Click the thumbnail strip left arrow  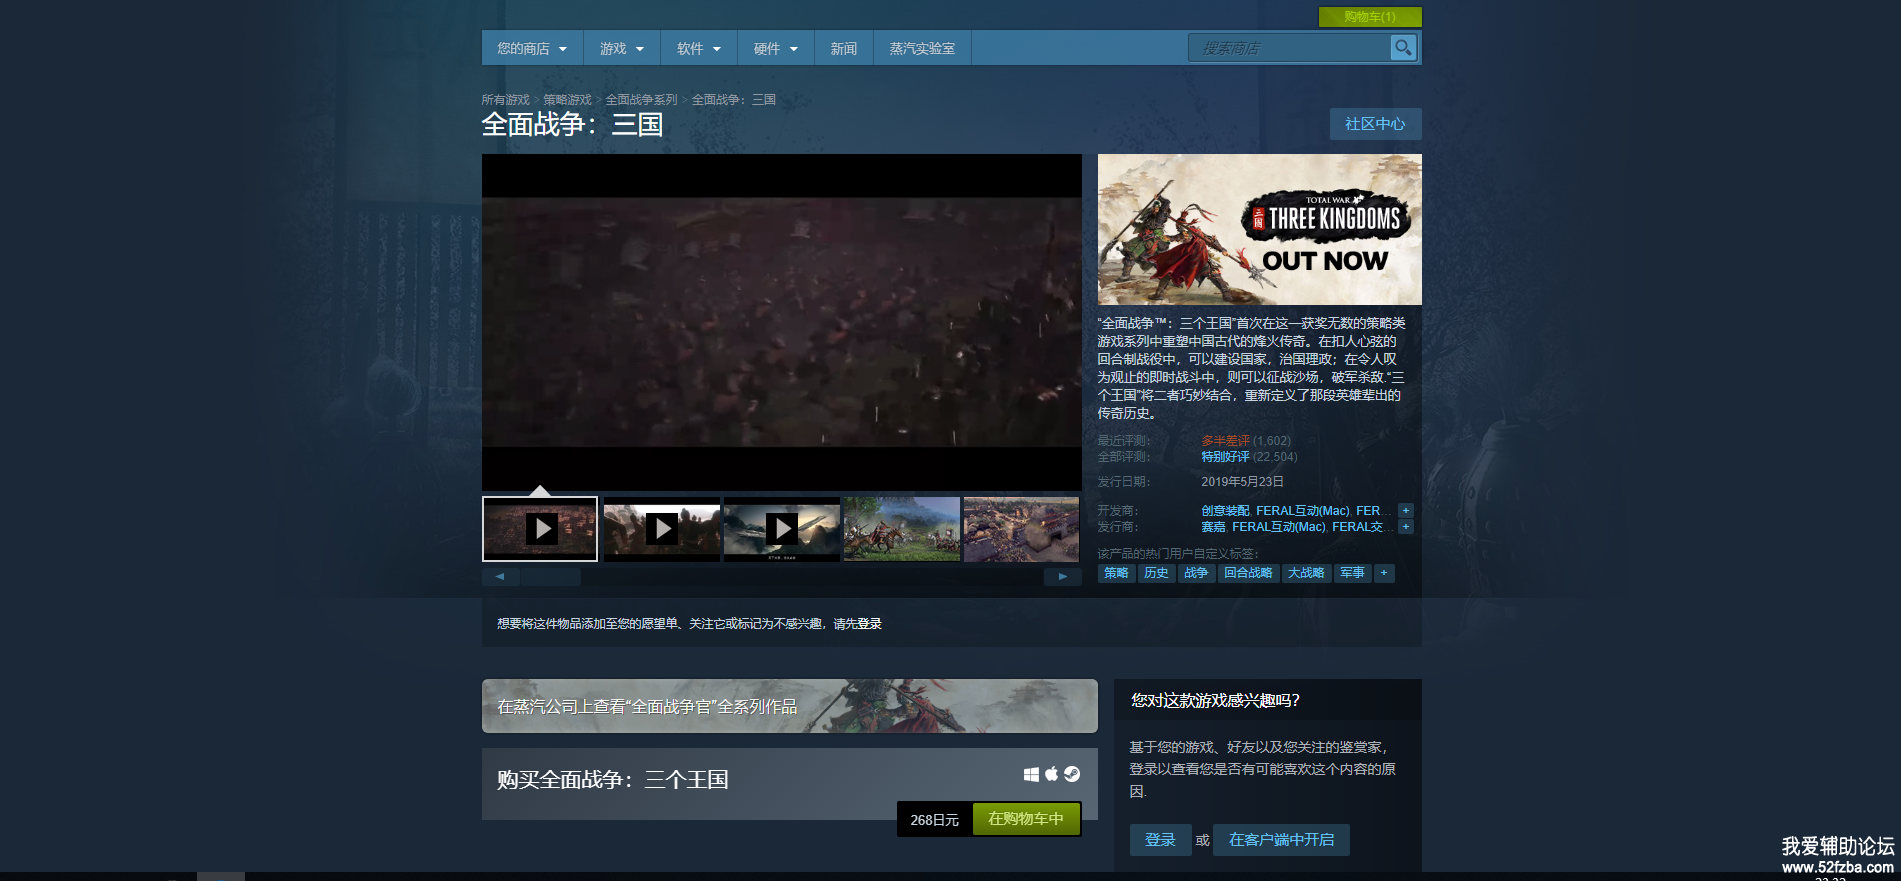pyautogui.click(x=500, y=577)
